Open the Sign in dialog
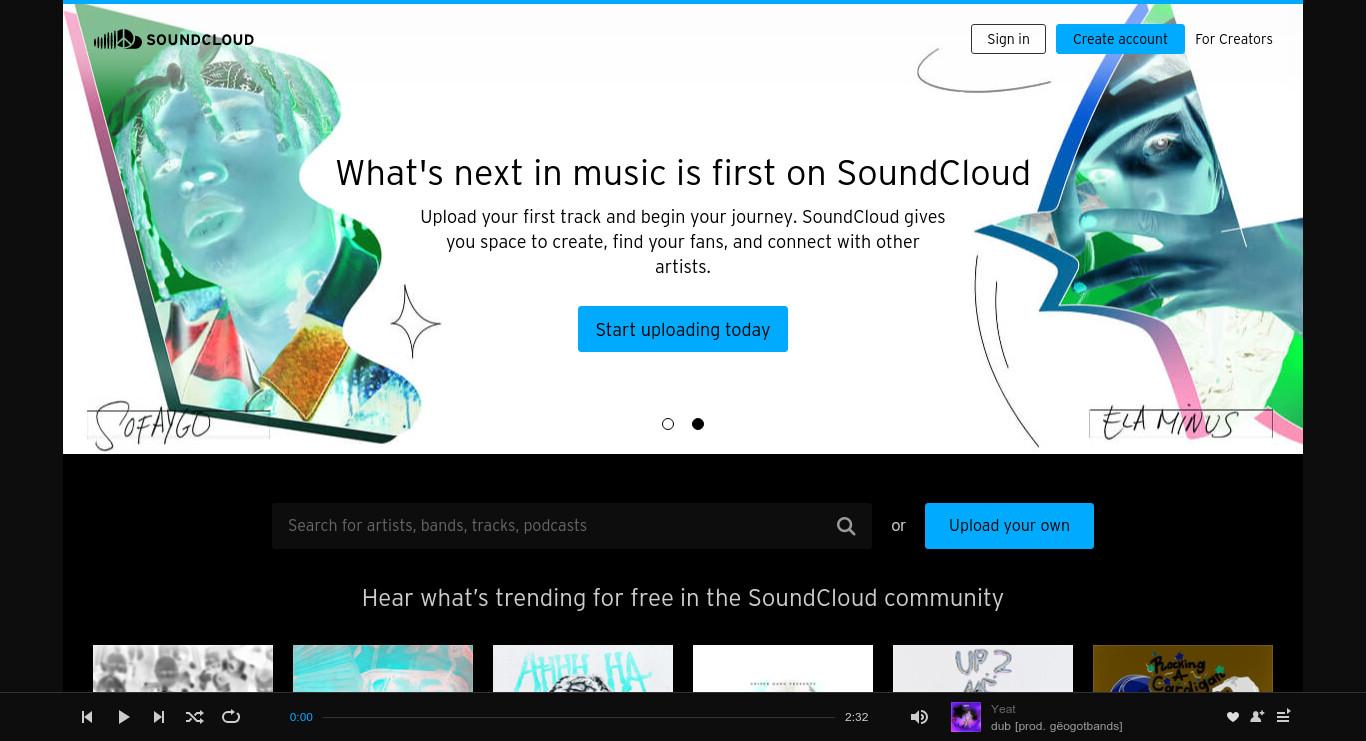1366x741 pixels. [1008, 39]
